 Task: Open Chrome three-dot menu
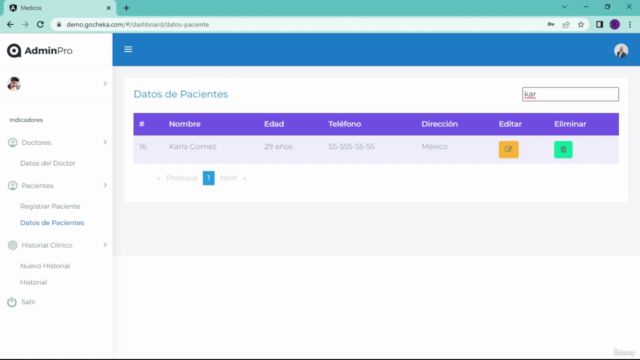(x=630, y=24)
